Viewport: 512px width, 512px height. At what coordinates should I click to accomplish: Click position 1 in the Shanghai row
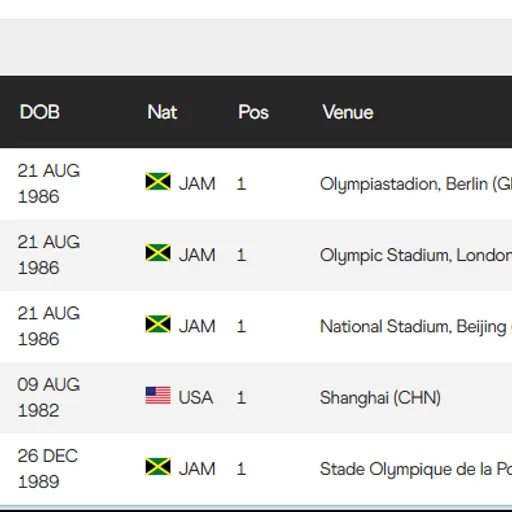pyautogui.click(x=241, y=398)
